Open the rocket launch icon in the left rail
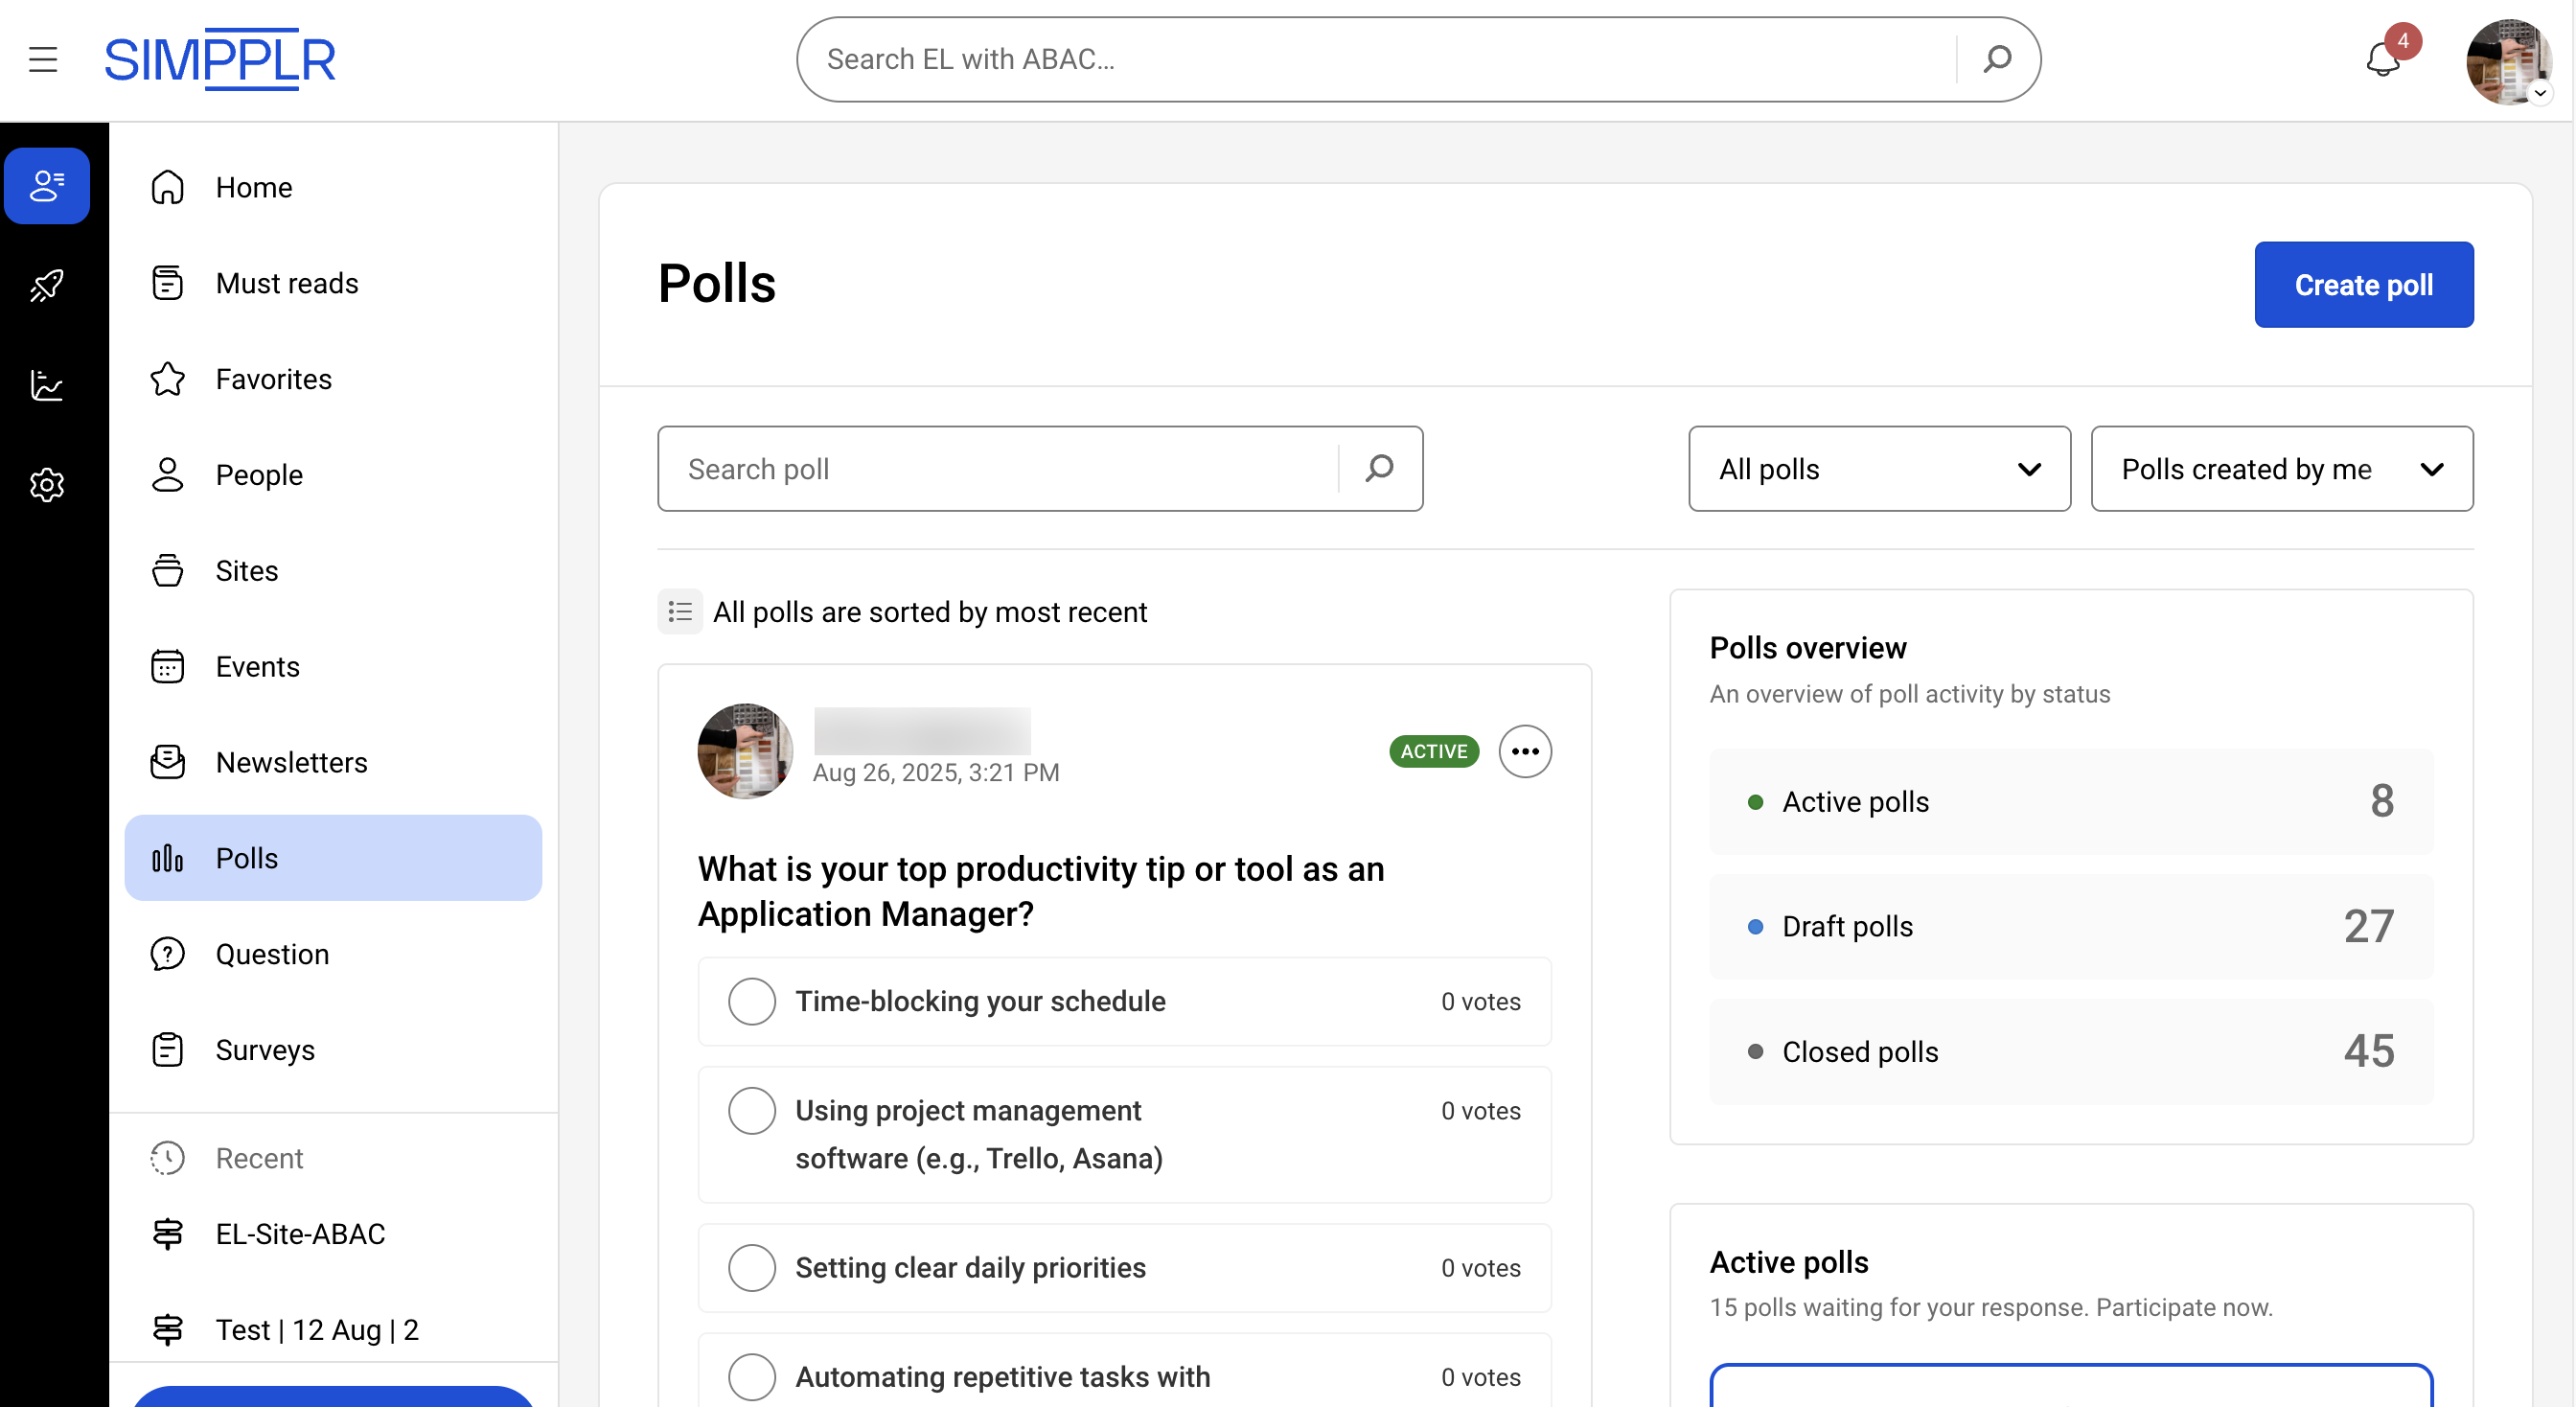2576x1407 pixels. point(47,287)
